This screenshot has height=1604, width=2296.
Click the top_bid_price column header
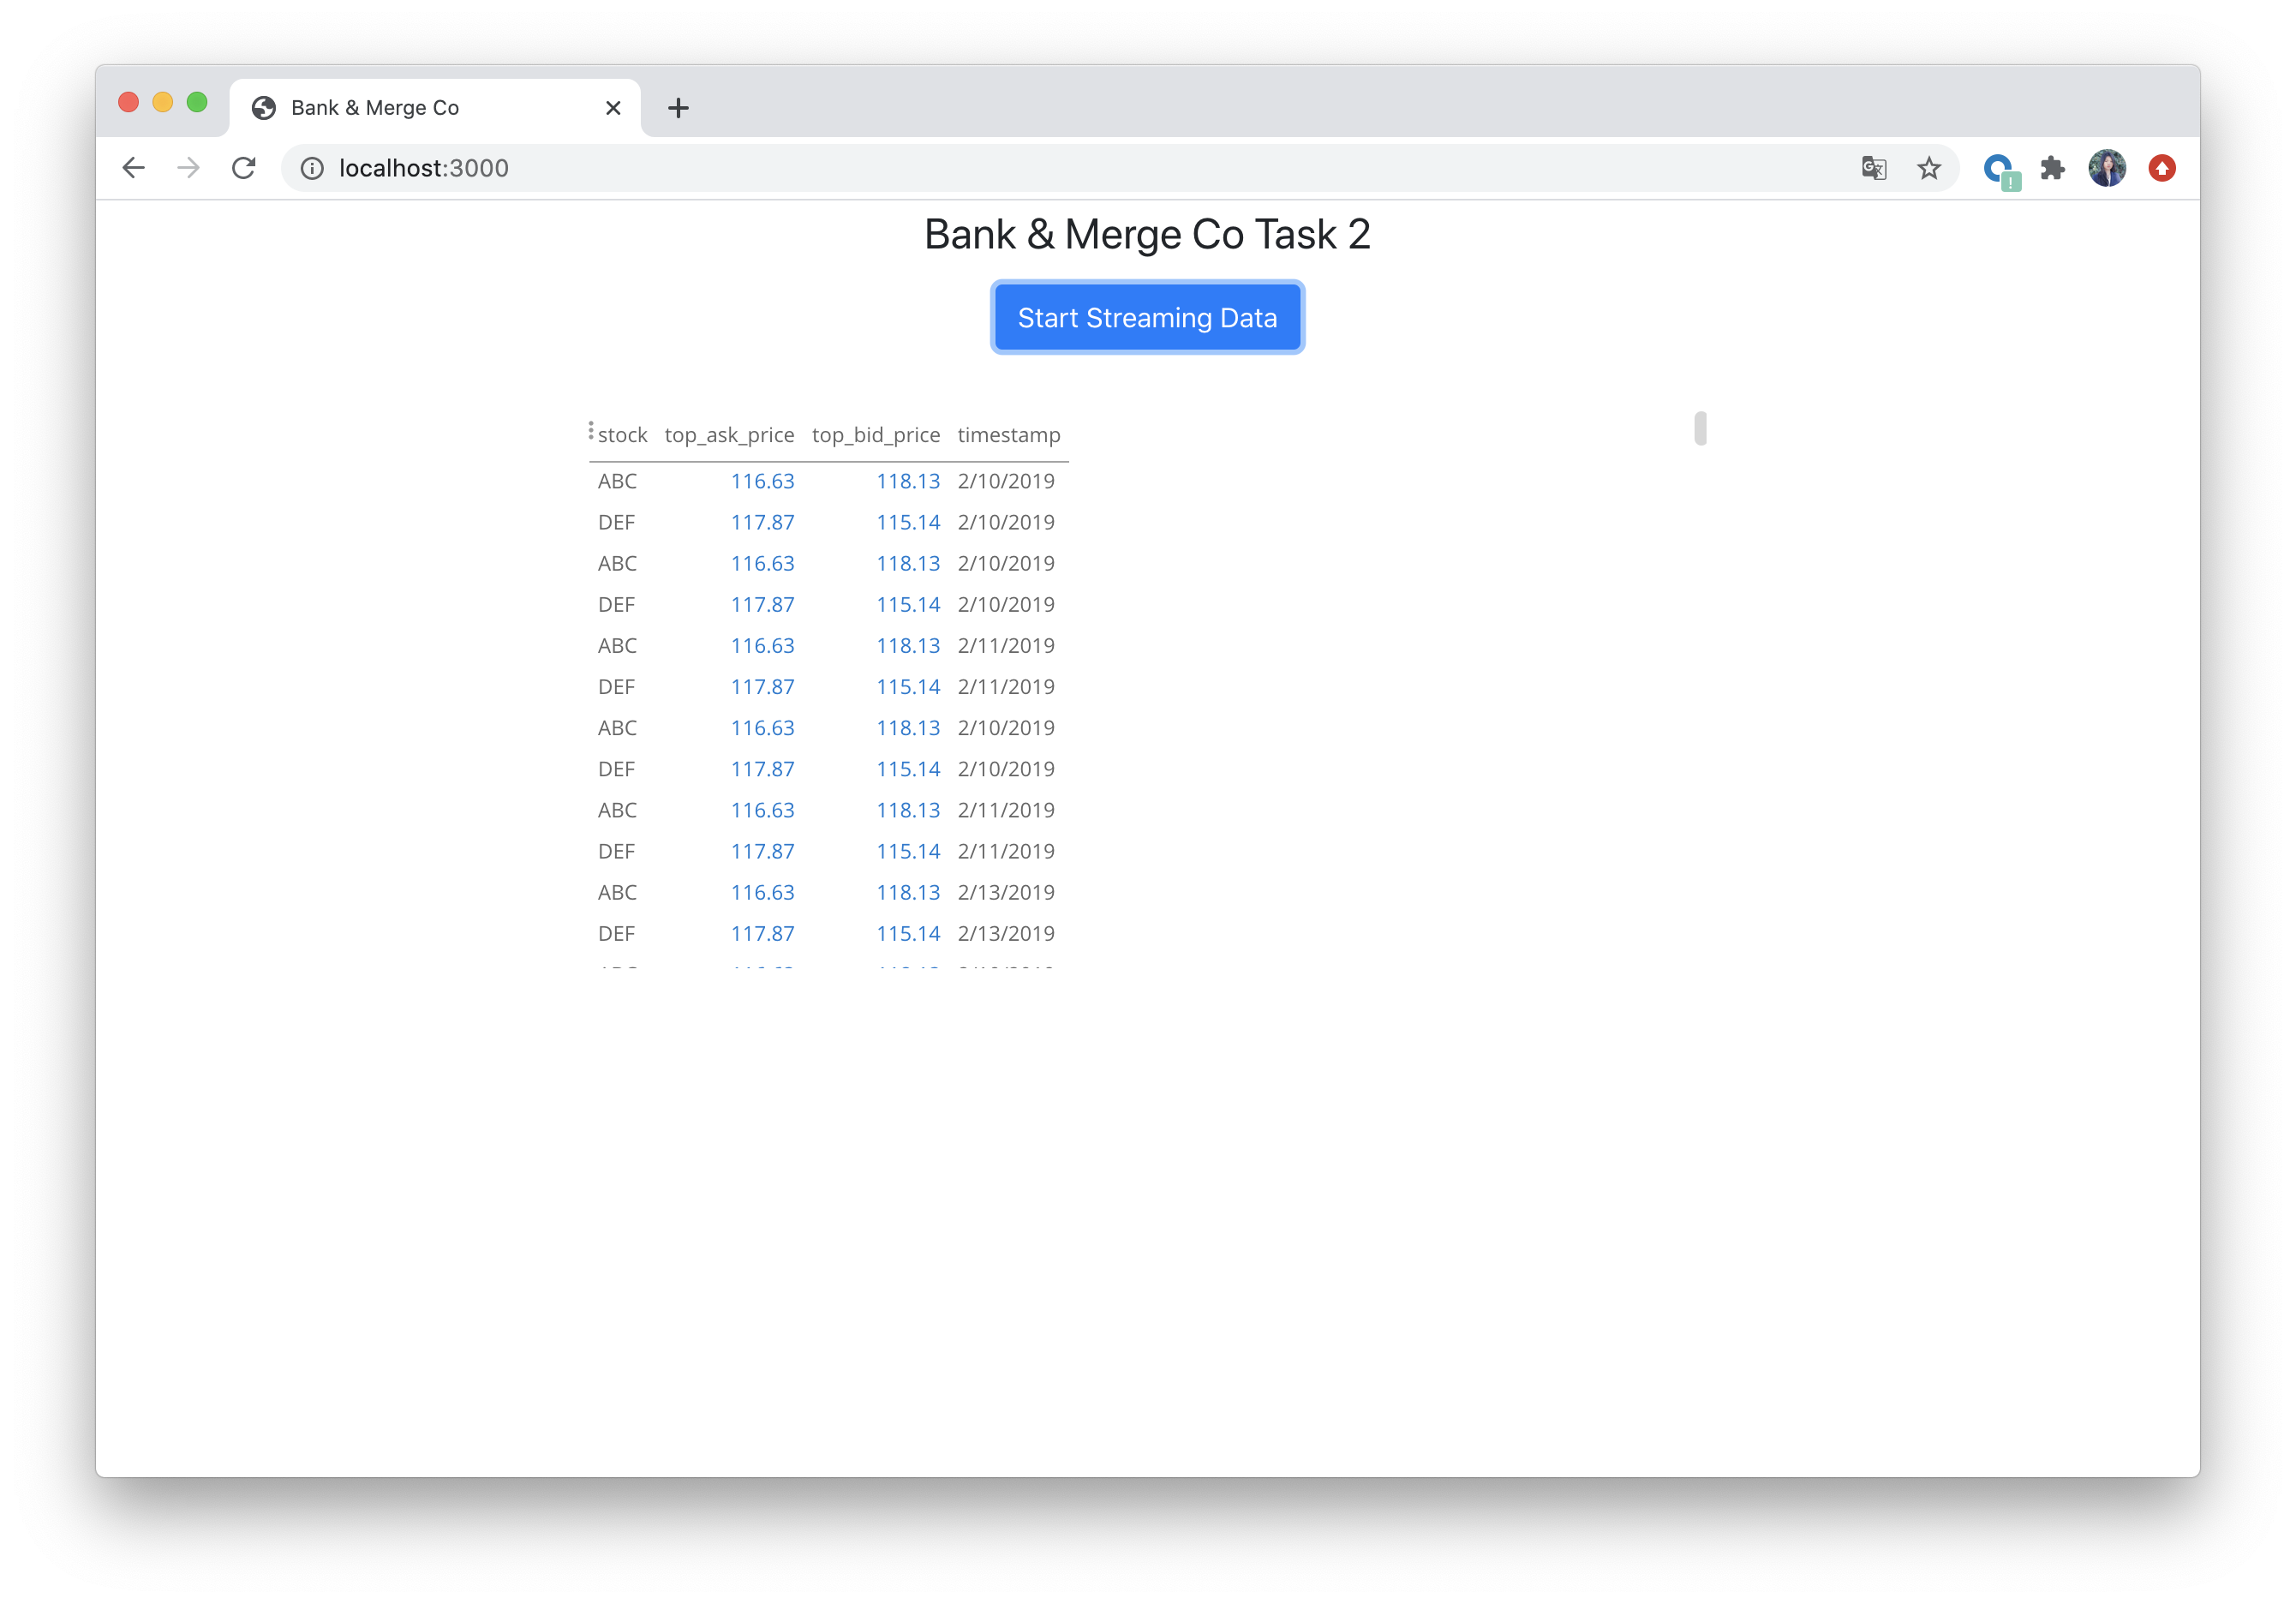click(874, 434)
